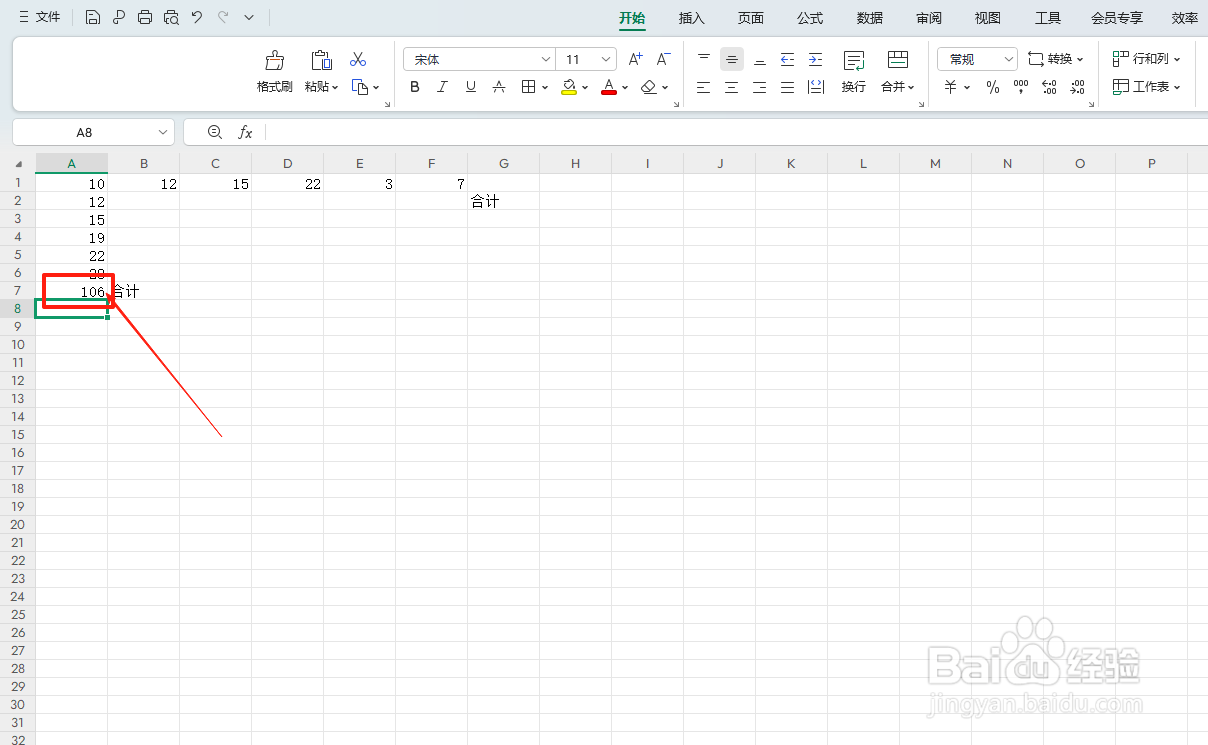The width and height of the screenshot is (1208, 745).
Task: Switch to the Formulas (公式) tab
Action: (810, 18)
